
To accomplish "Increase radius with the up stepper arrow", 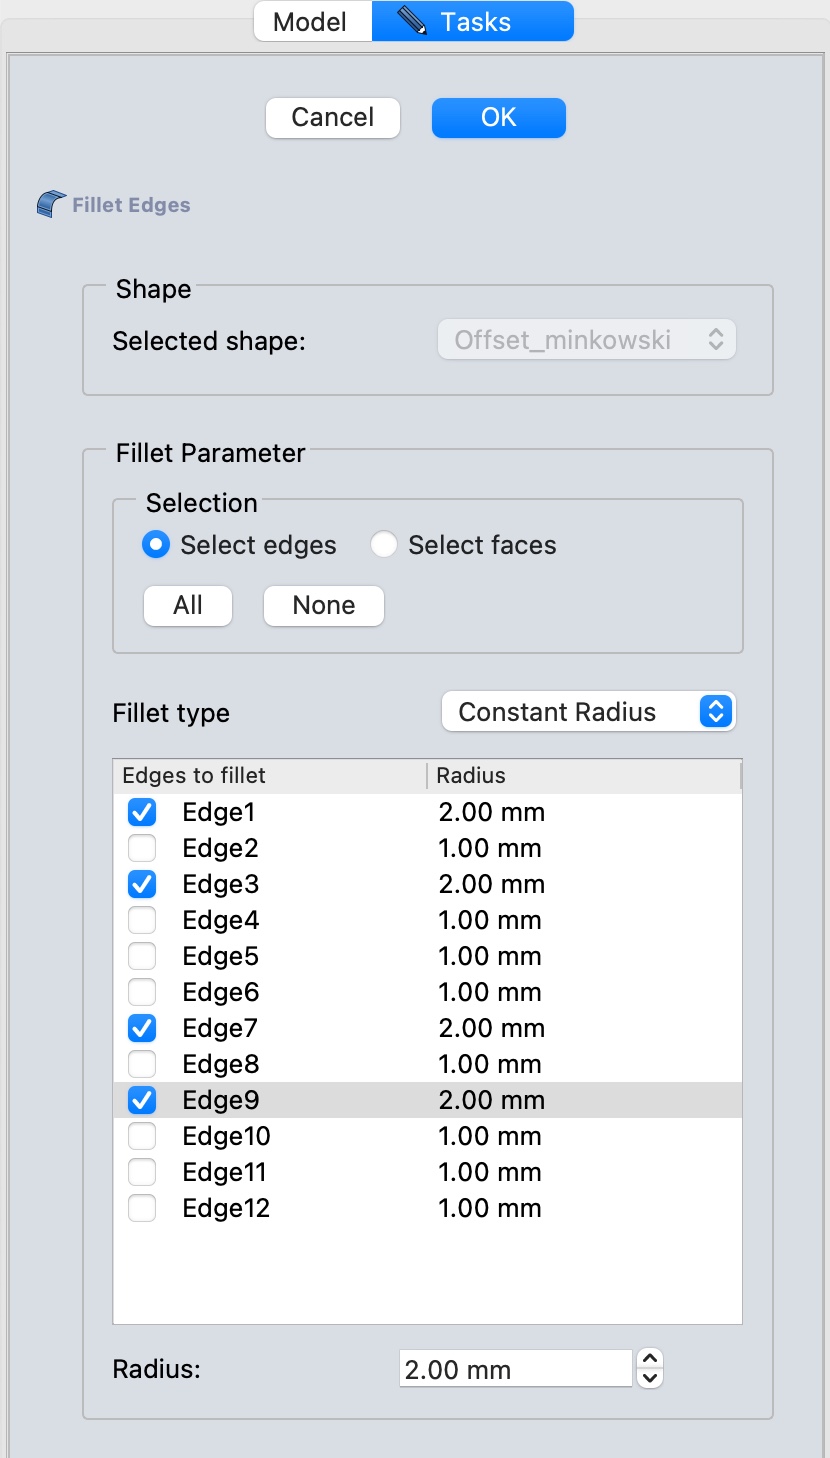I will (650, 1359).
